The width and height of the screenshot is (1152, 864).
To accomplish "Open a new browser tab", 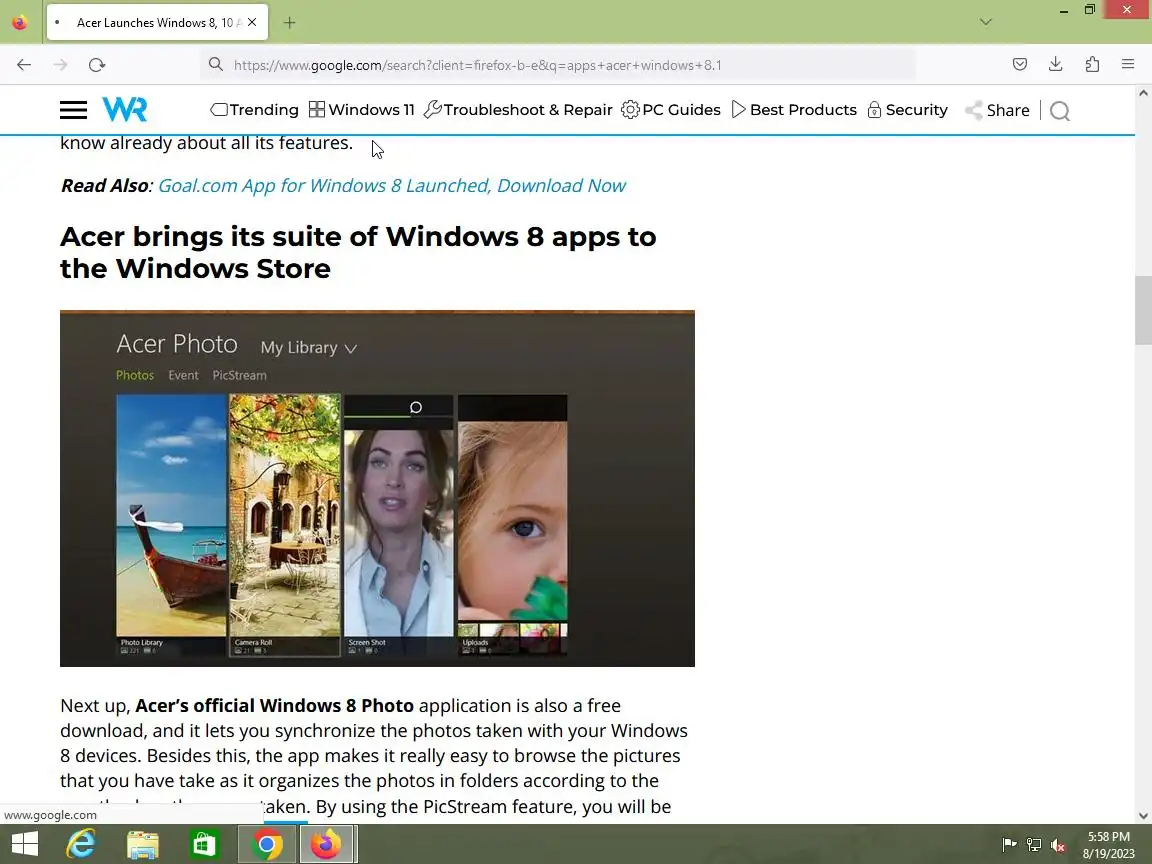I will tap(289, 23).
